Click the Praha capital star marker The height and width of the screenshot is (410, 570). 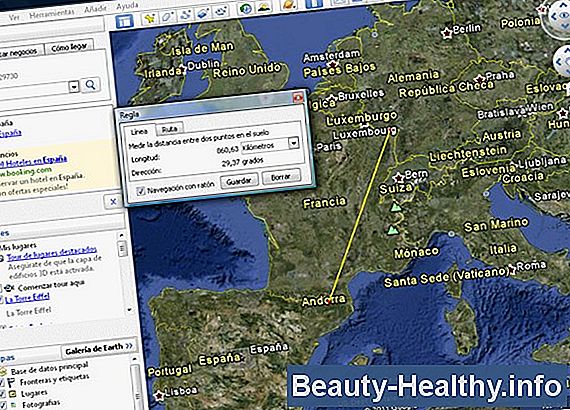pyautogui.click(x=480, y=79)
